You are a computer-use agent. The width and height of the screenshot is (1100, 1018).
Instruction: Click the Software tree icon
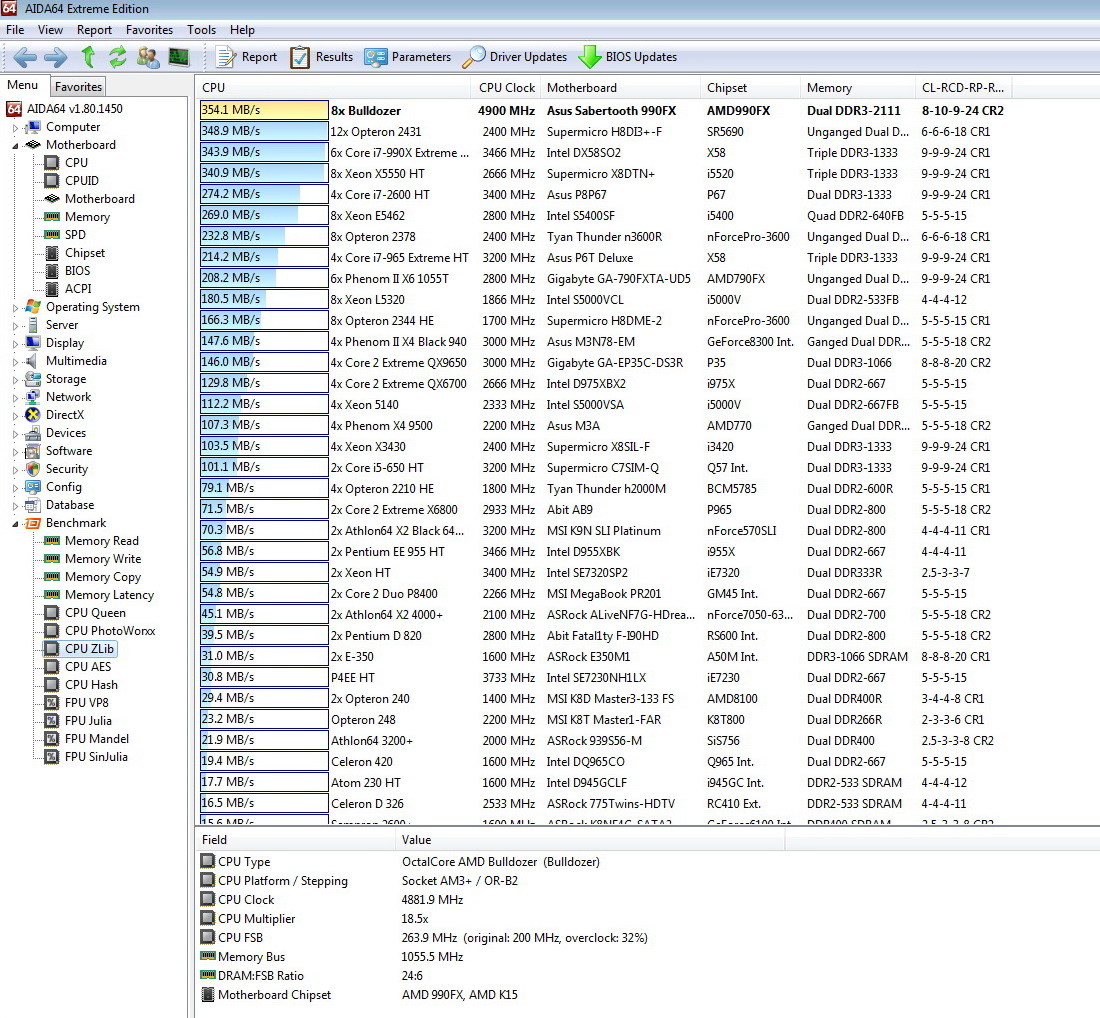pos(33,451)
